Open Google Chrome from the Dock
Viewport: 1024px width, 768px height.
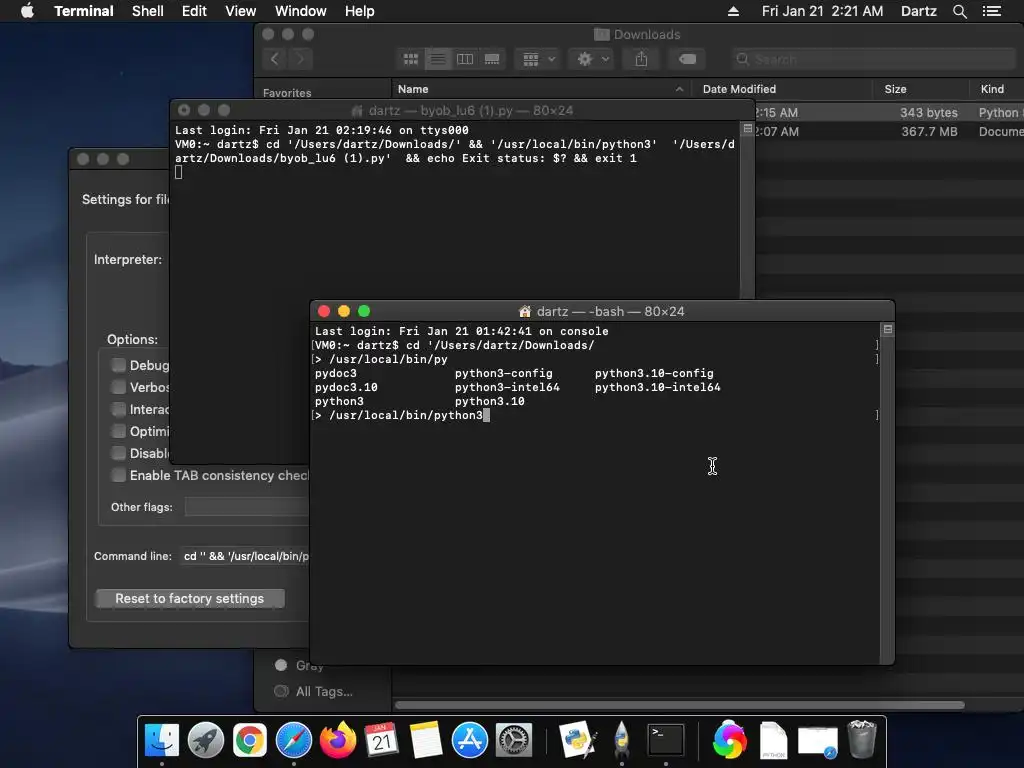click(x=249, y=741)
